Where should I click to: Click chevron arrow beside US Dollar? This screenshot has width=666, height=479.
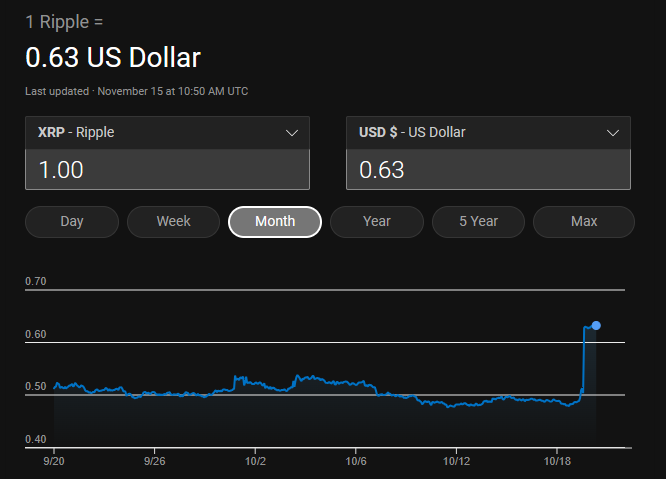pos(612,133)
